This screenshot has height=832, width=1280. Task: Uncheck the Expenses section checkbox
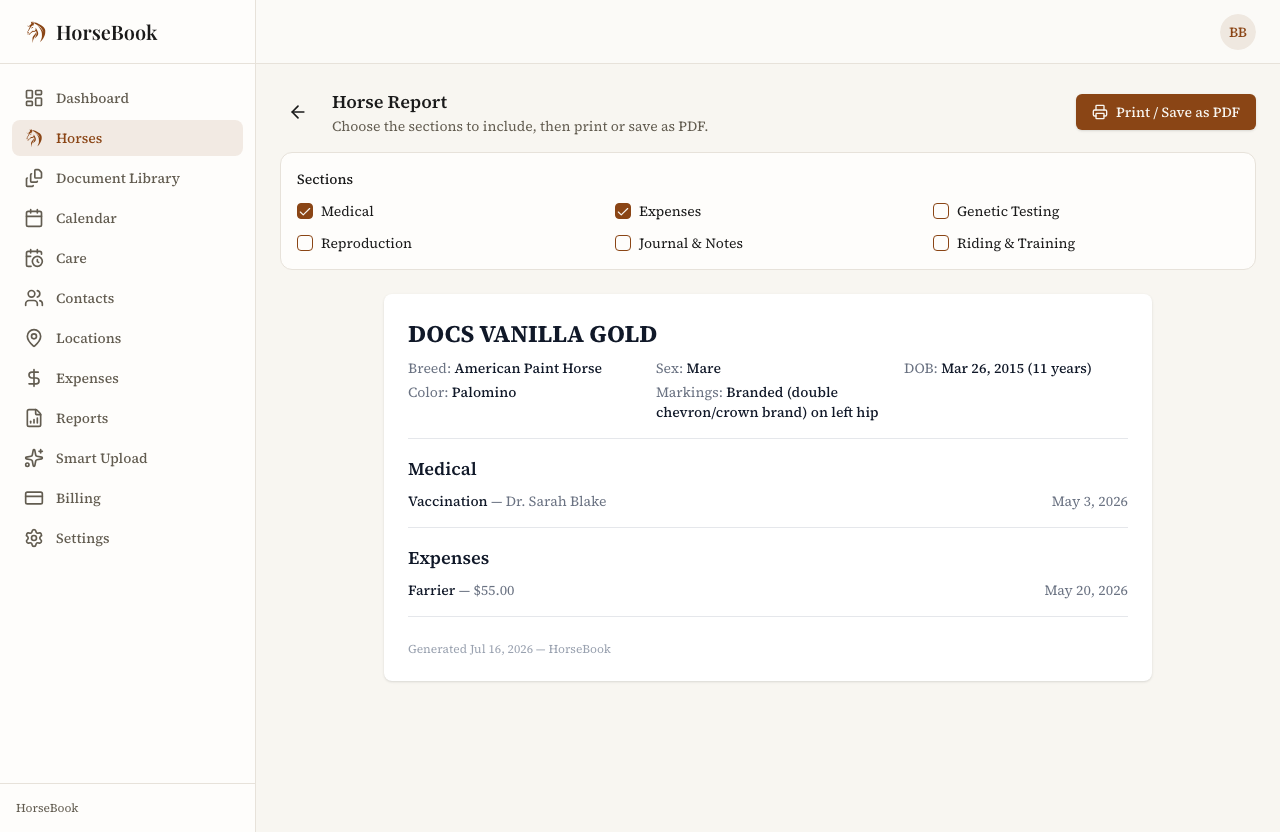coord(623,211)
